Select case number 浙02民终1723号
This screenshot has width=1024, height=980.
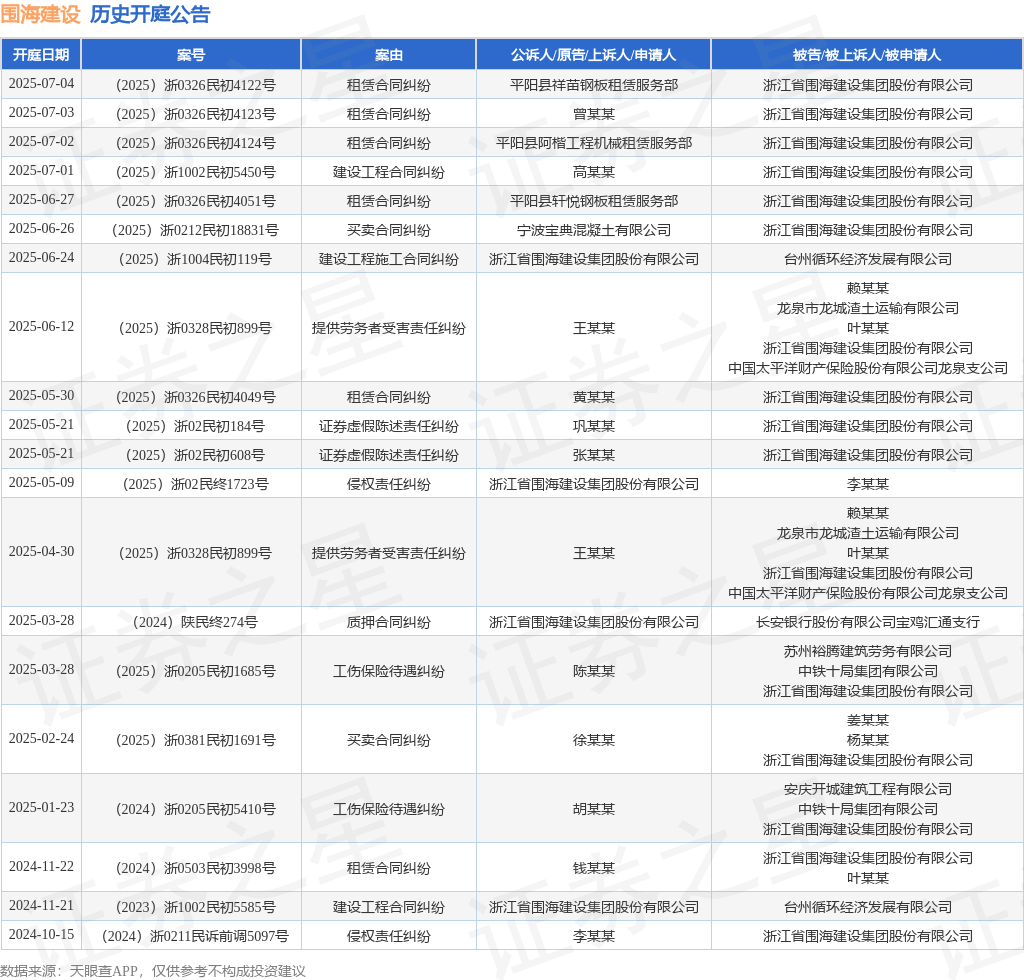[x=195, y=484]
